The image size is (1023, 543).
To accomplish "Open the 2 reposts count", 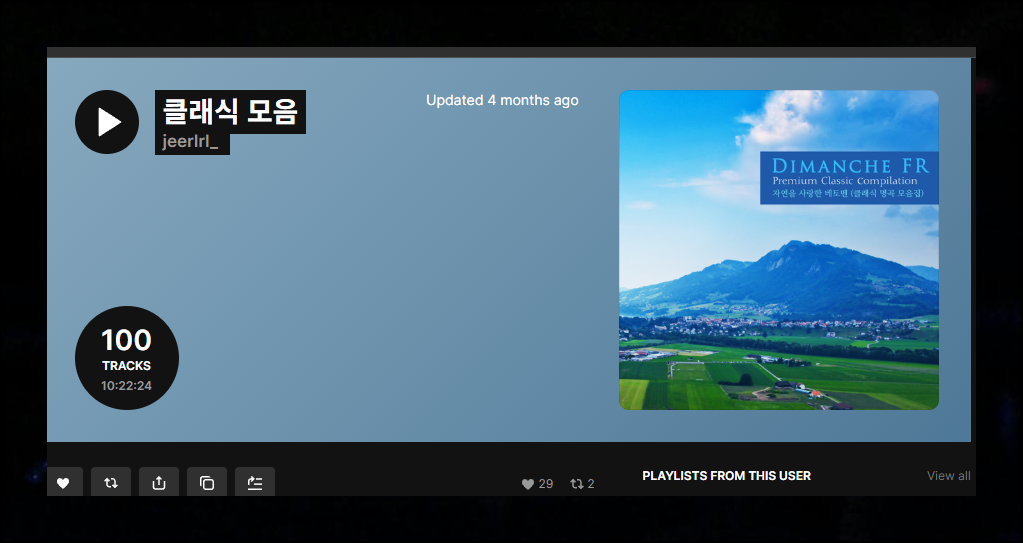I will click(x=583, y=484).
